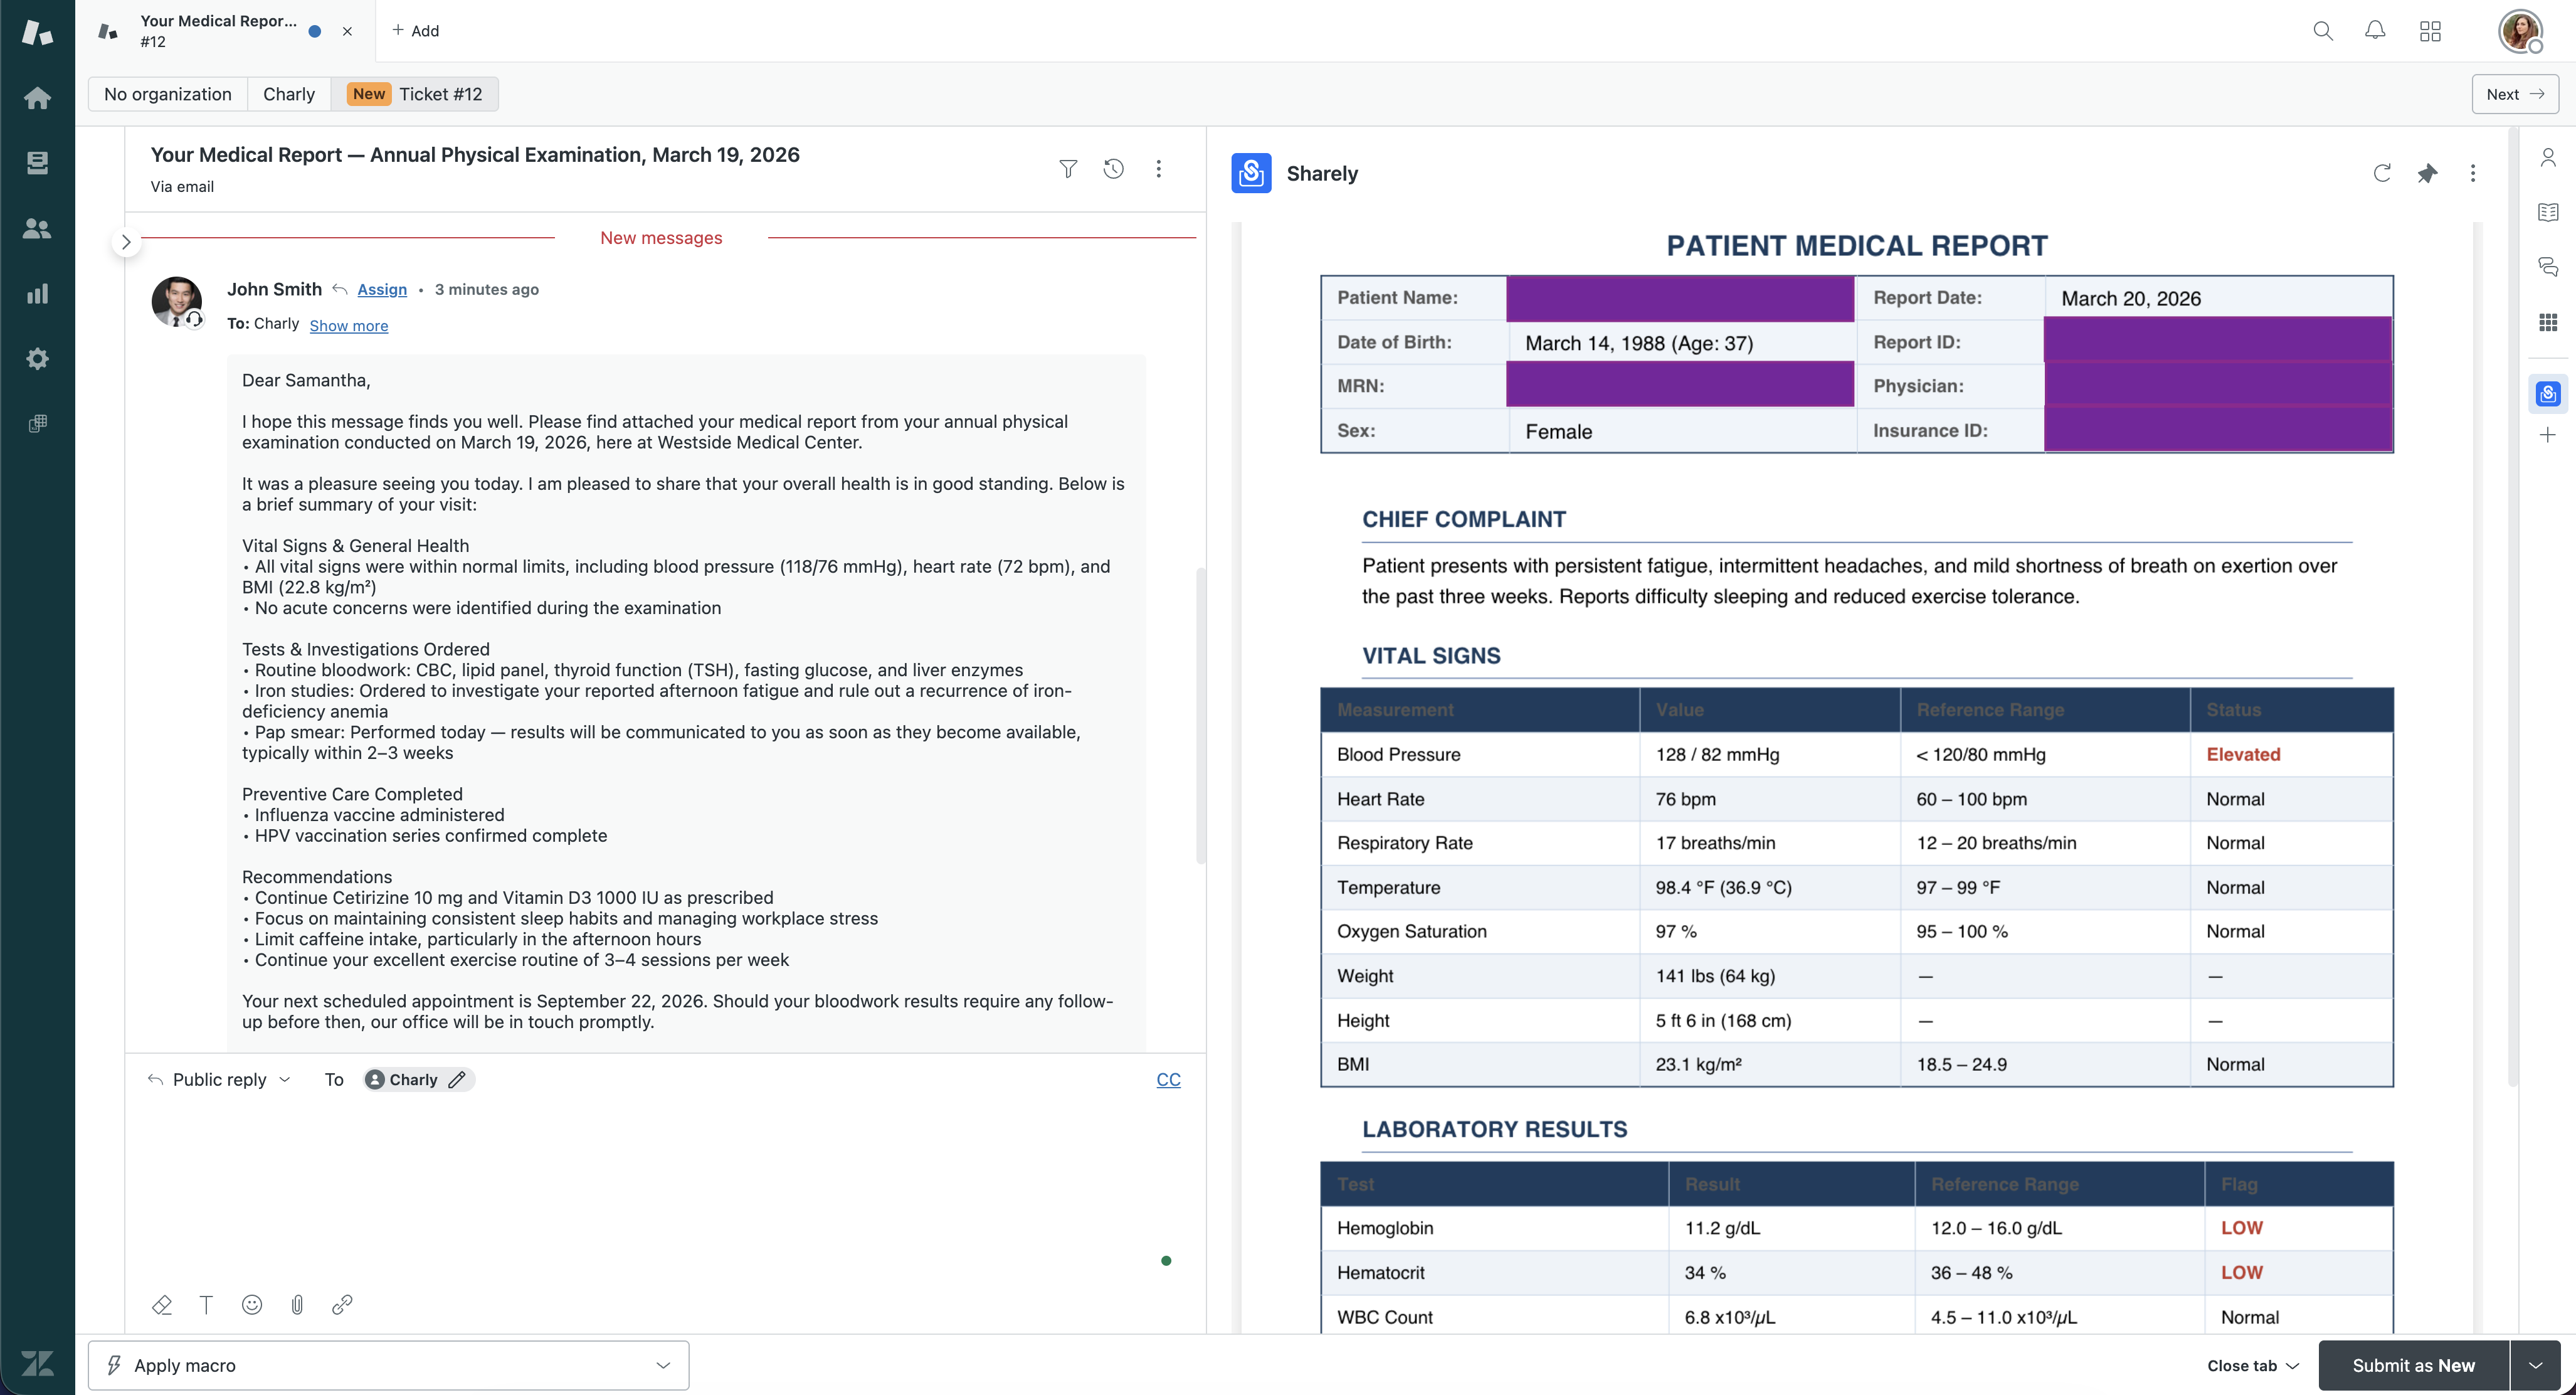Toggle conversation events history view
The image size is (2576, 1395).
(x=1113, y=168)
